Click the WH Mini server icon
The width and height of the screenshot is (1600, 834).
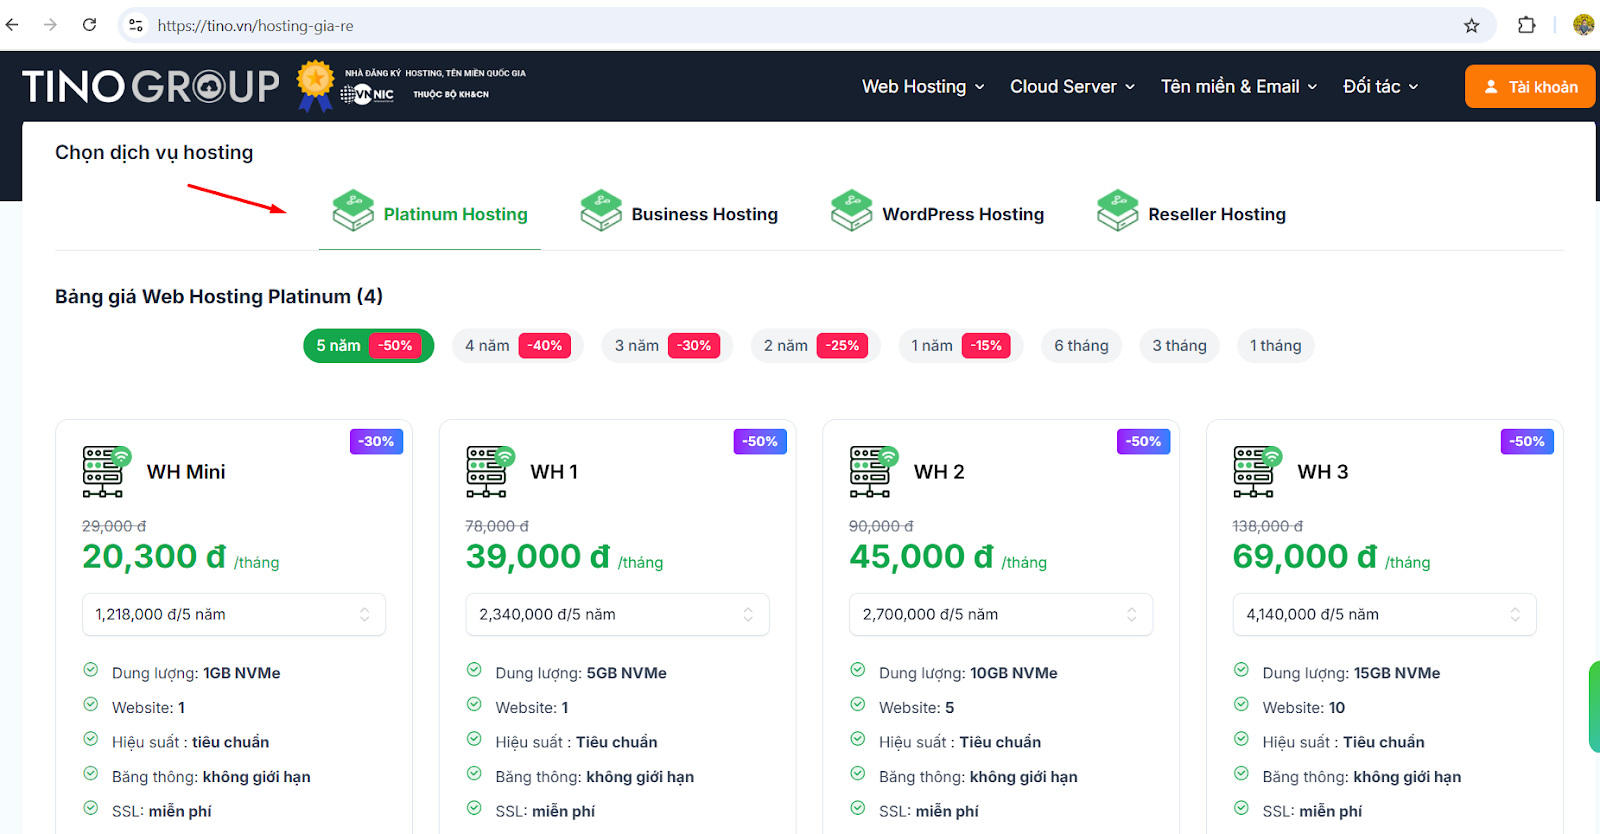106,472
